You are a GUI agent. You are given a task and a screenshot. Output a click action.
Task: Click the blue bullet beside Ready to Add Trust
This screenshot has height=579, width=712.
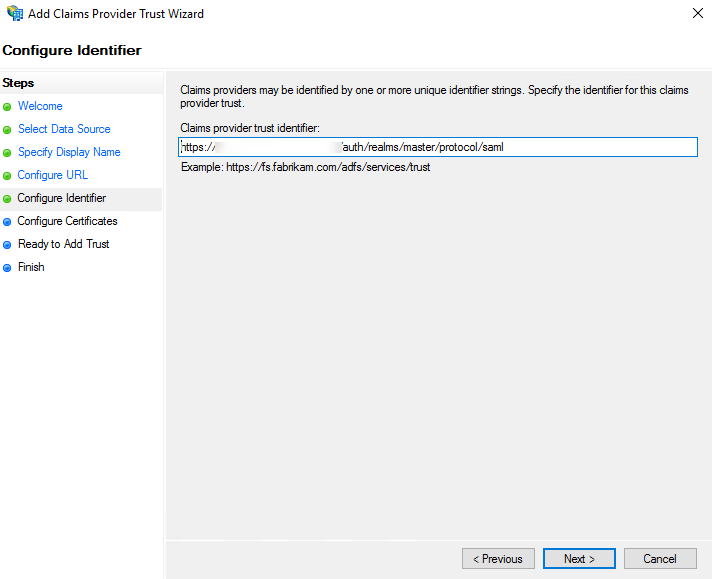8,245
